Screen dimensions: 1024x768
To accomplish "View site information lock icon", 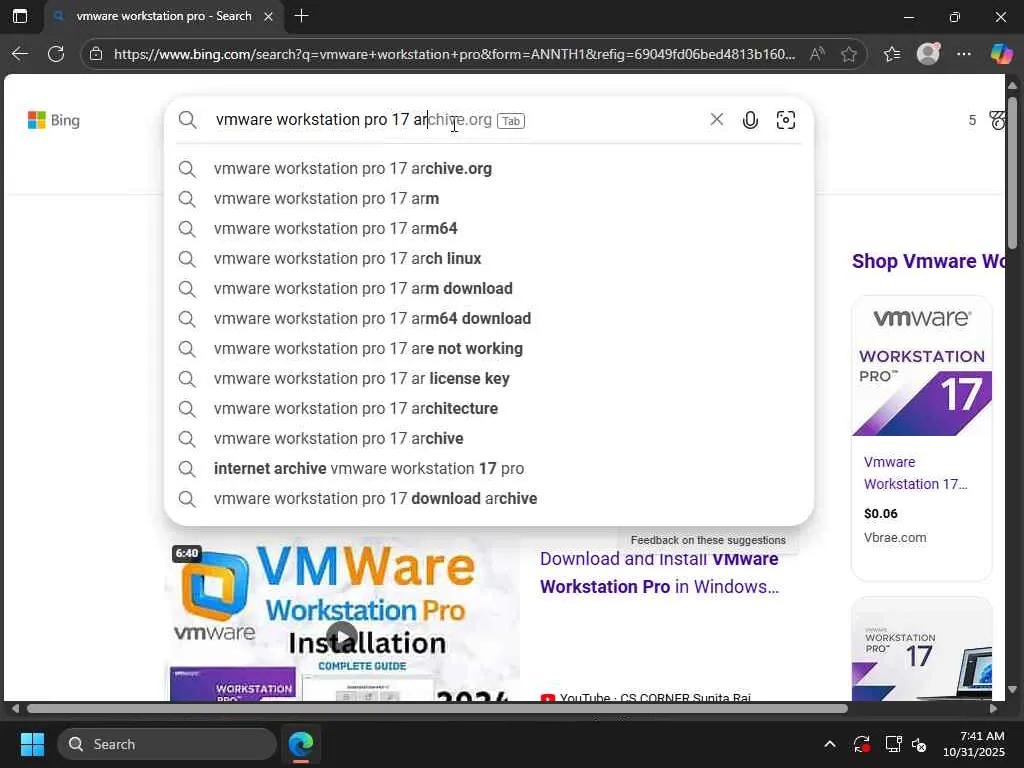I will click(96, 54).
